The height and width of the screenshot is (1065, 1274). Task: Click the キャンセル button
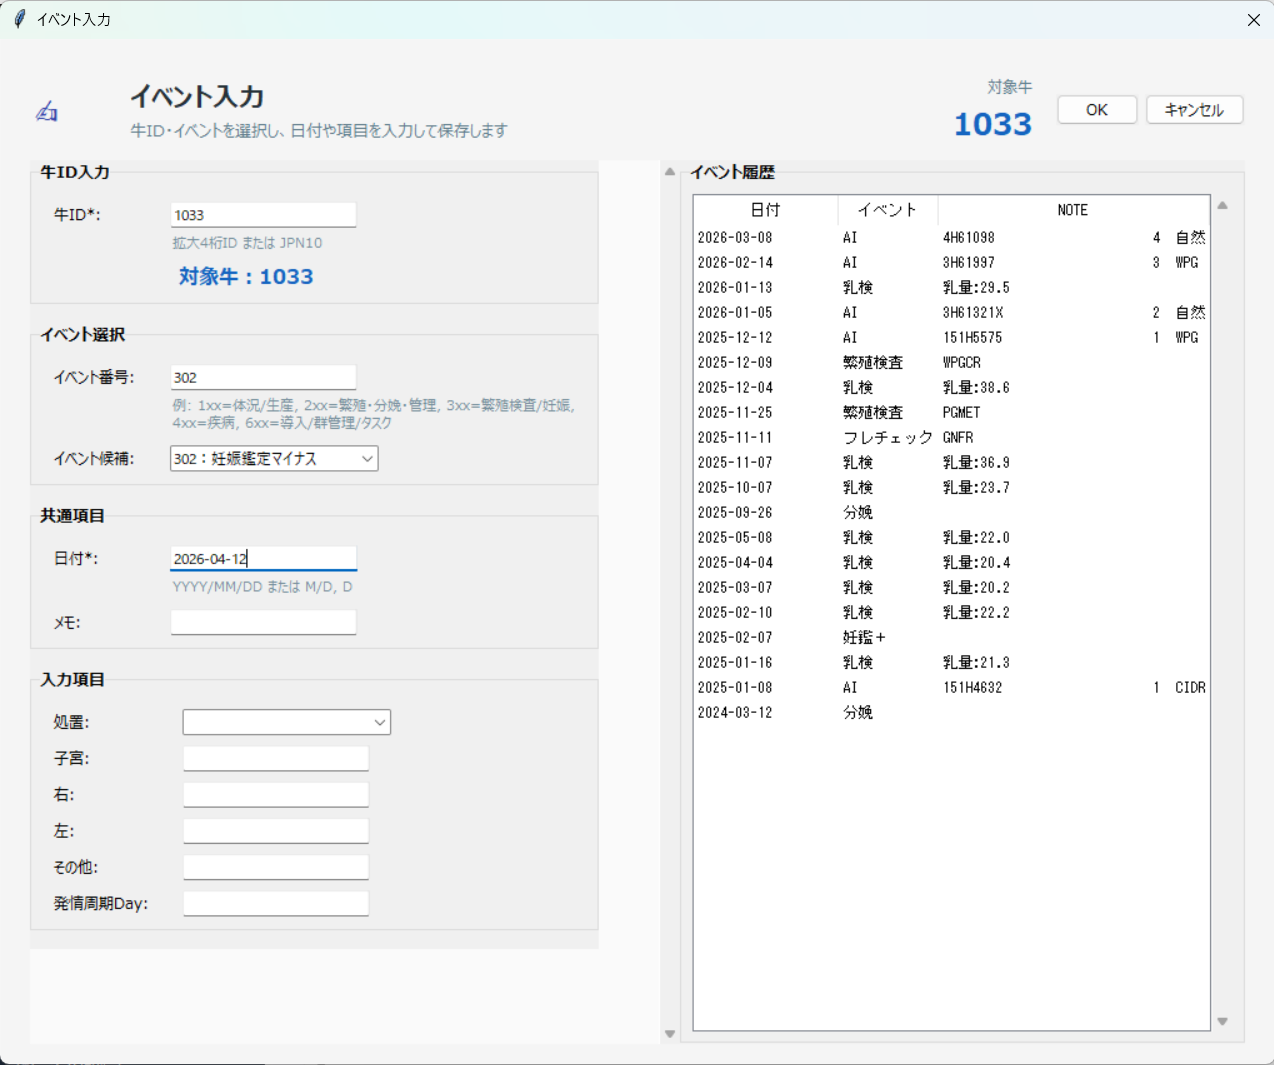(x=1194, y=110)
